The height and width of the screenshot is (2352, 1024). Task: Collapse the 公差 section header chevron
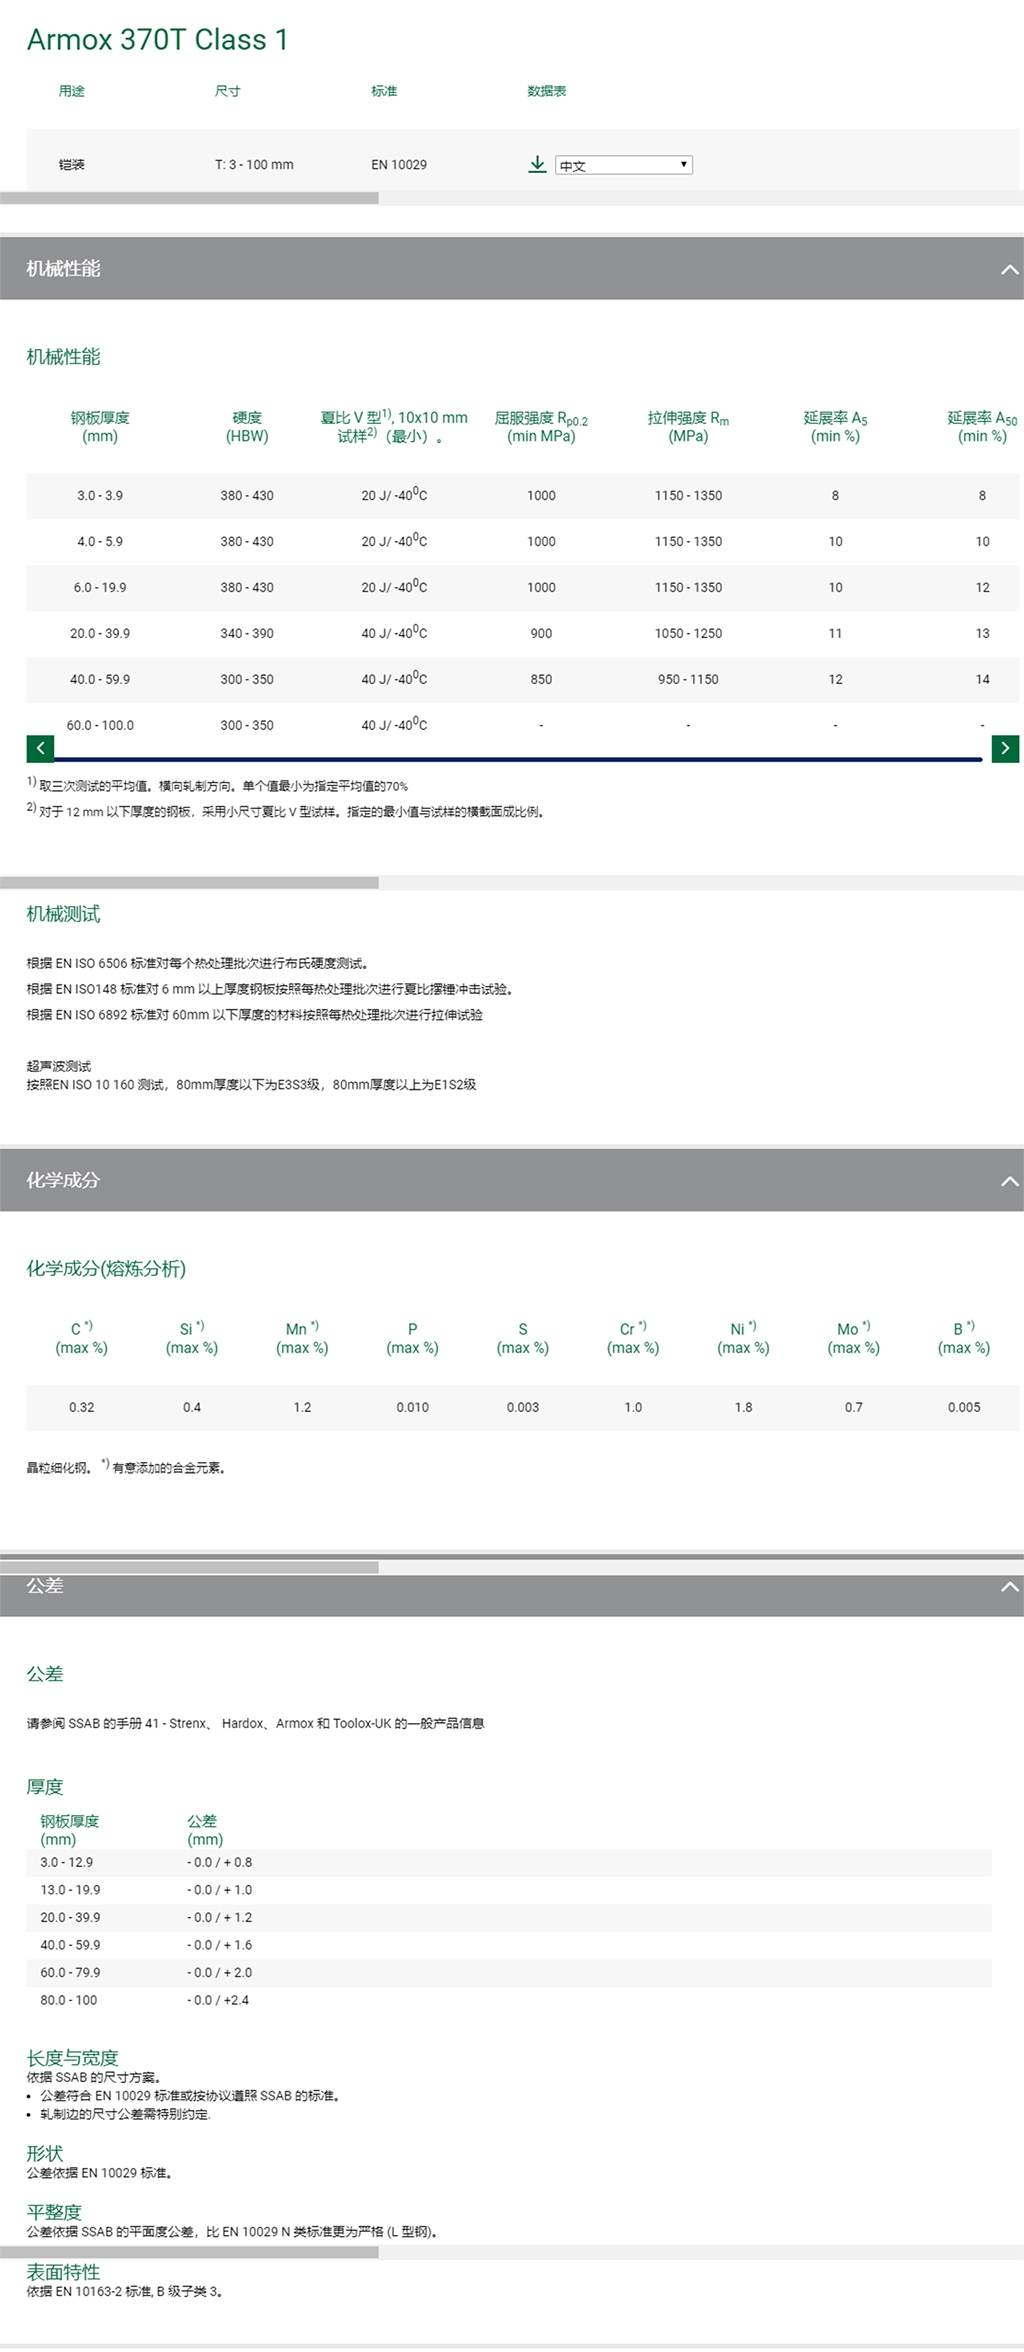pos(1009,1587)
